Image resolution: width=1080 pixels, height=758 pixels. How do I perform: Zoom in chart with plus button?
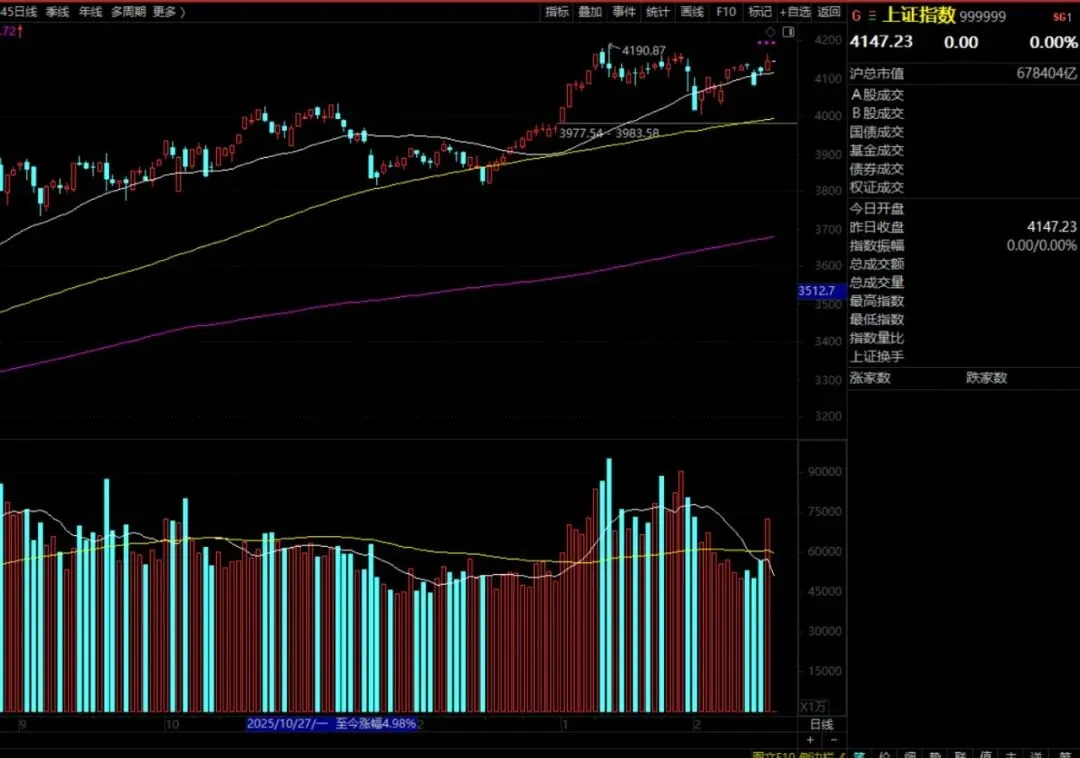[x=810, y=739]
